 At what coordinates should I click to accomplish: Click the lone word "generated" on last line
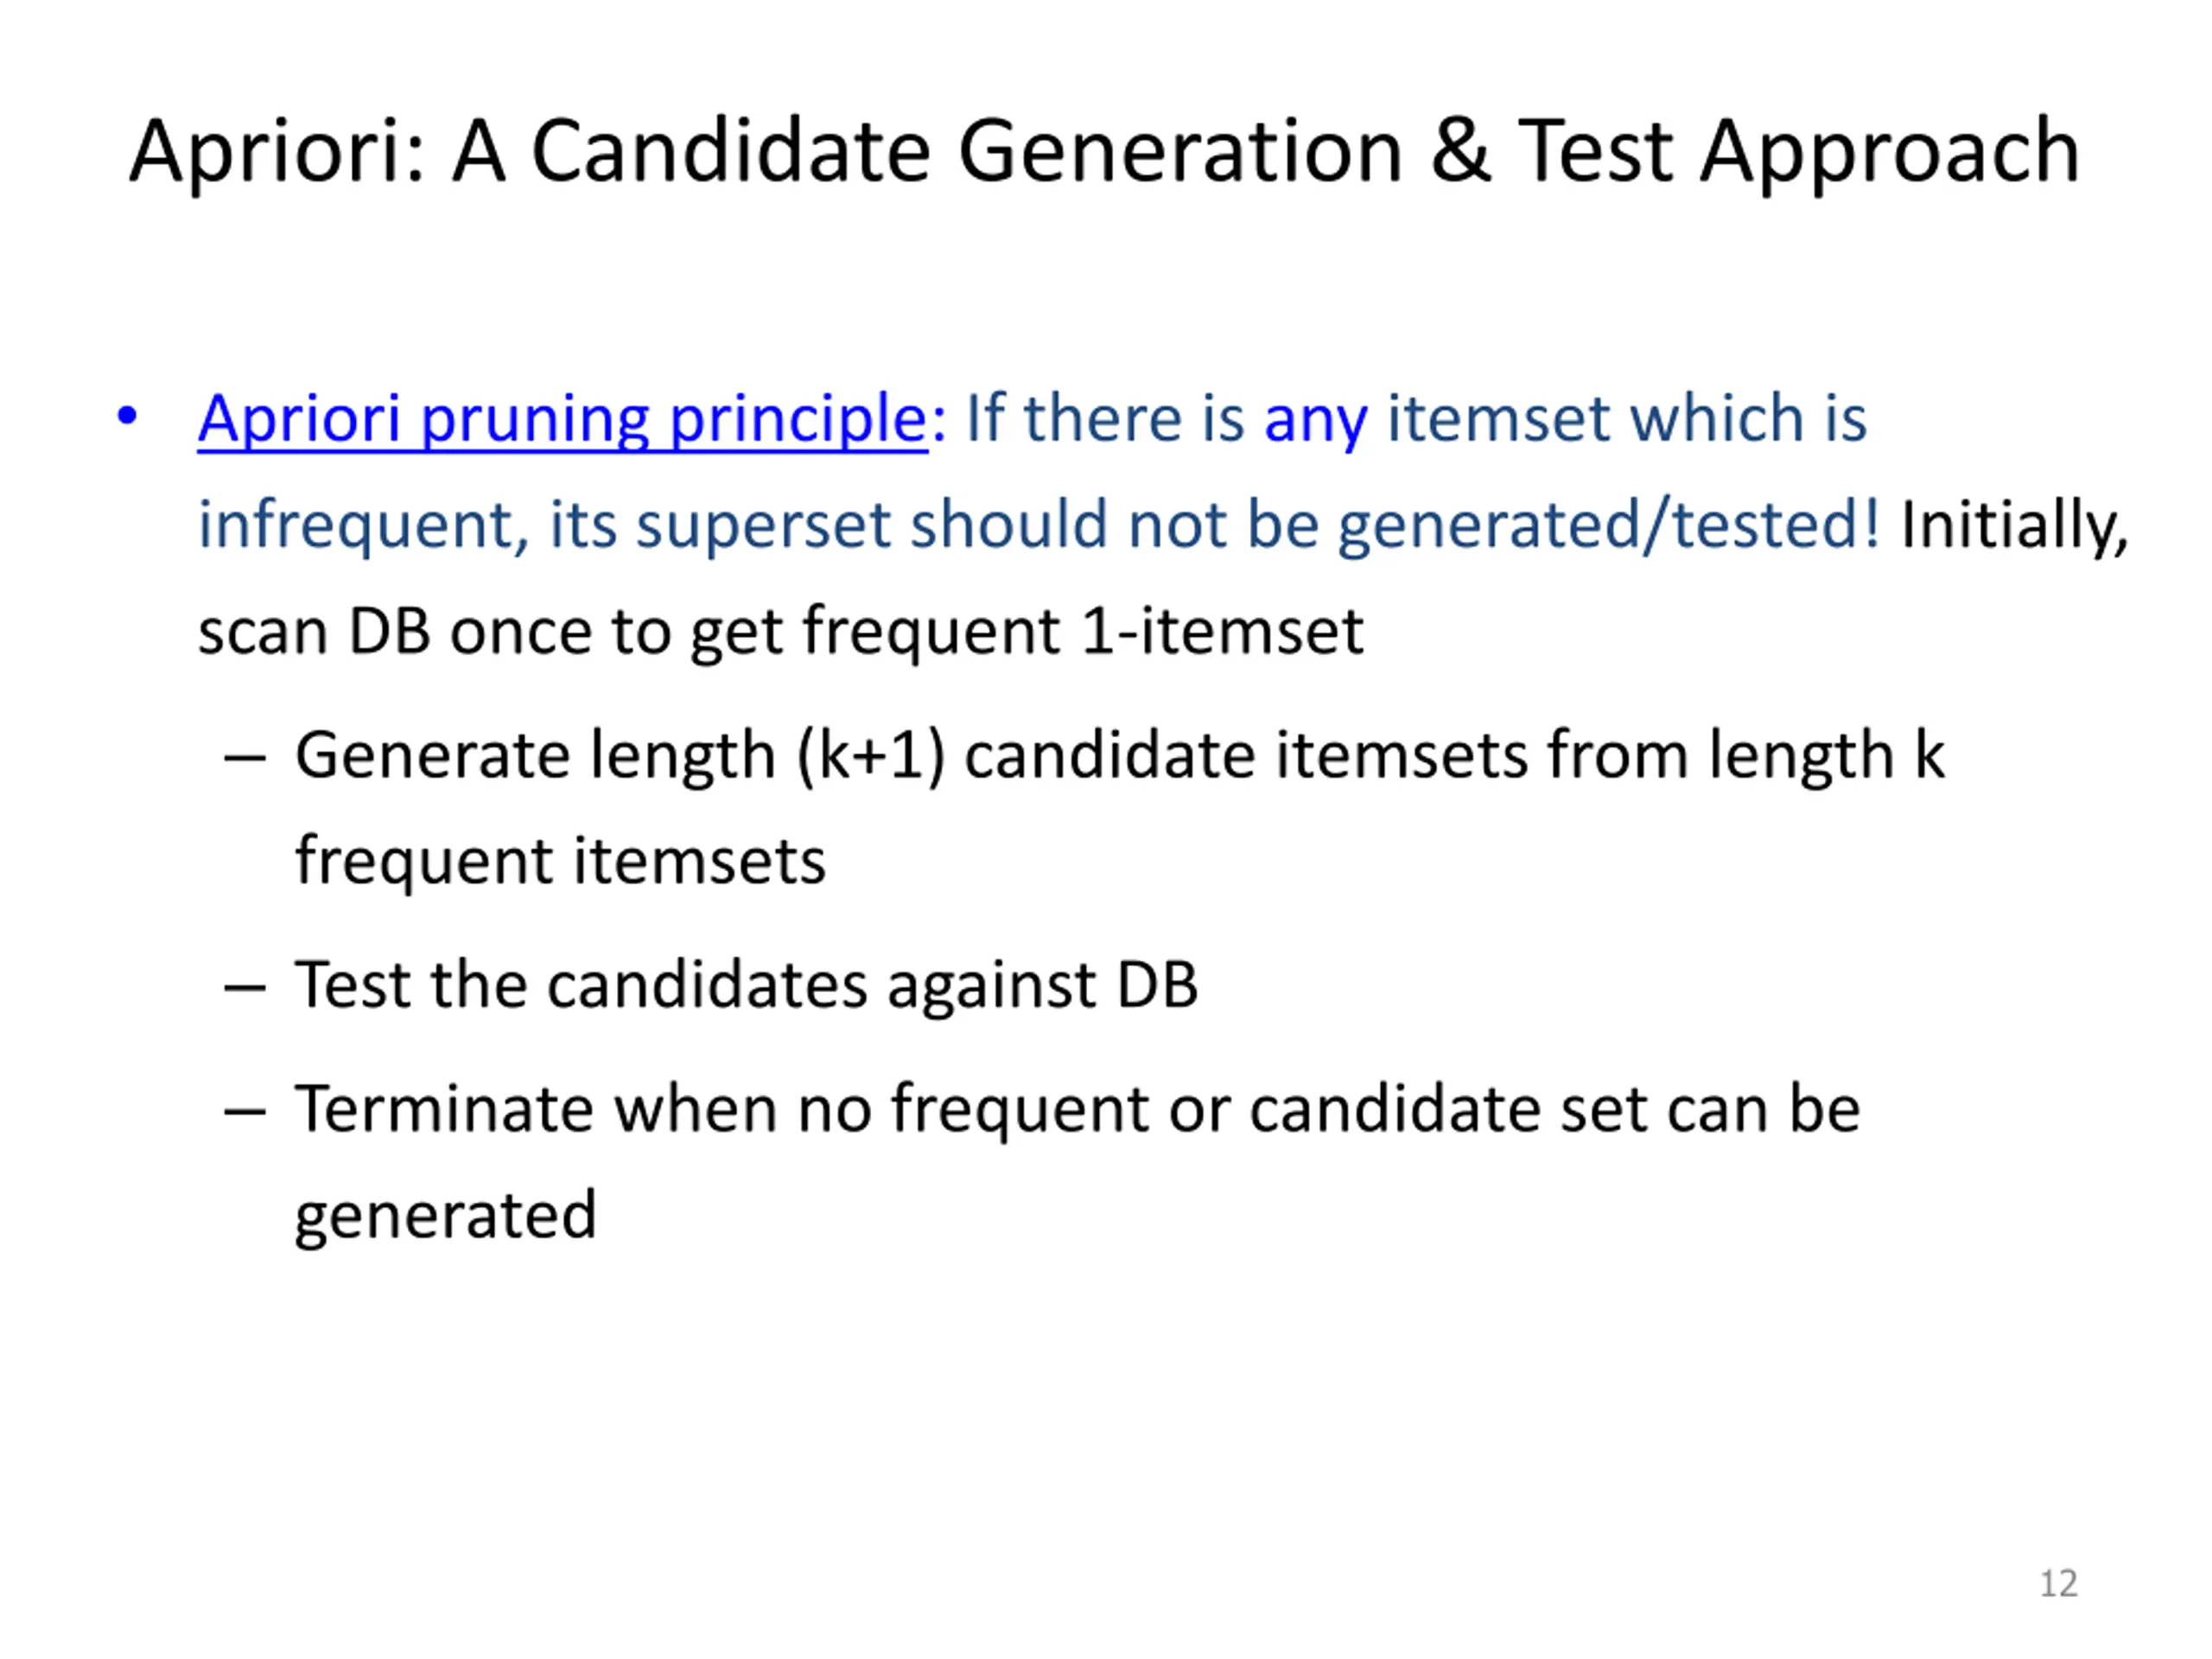click(445, 1216)
